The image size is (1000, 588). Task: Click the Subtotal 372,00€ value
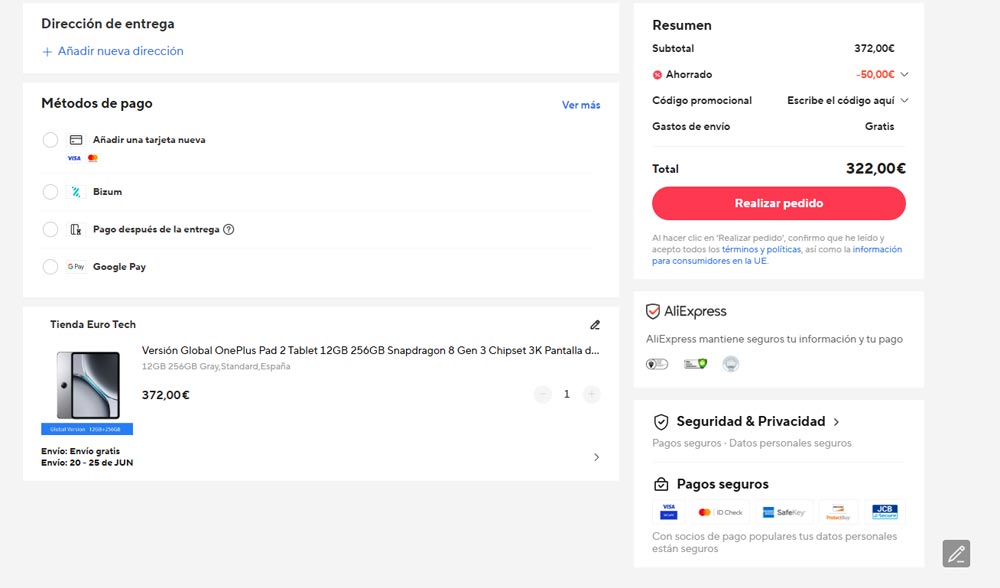[874, 48]
